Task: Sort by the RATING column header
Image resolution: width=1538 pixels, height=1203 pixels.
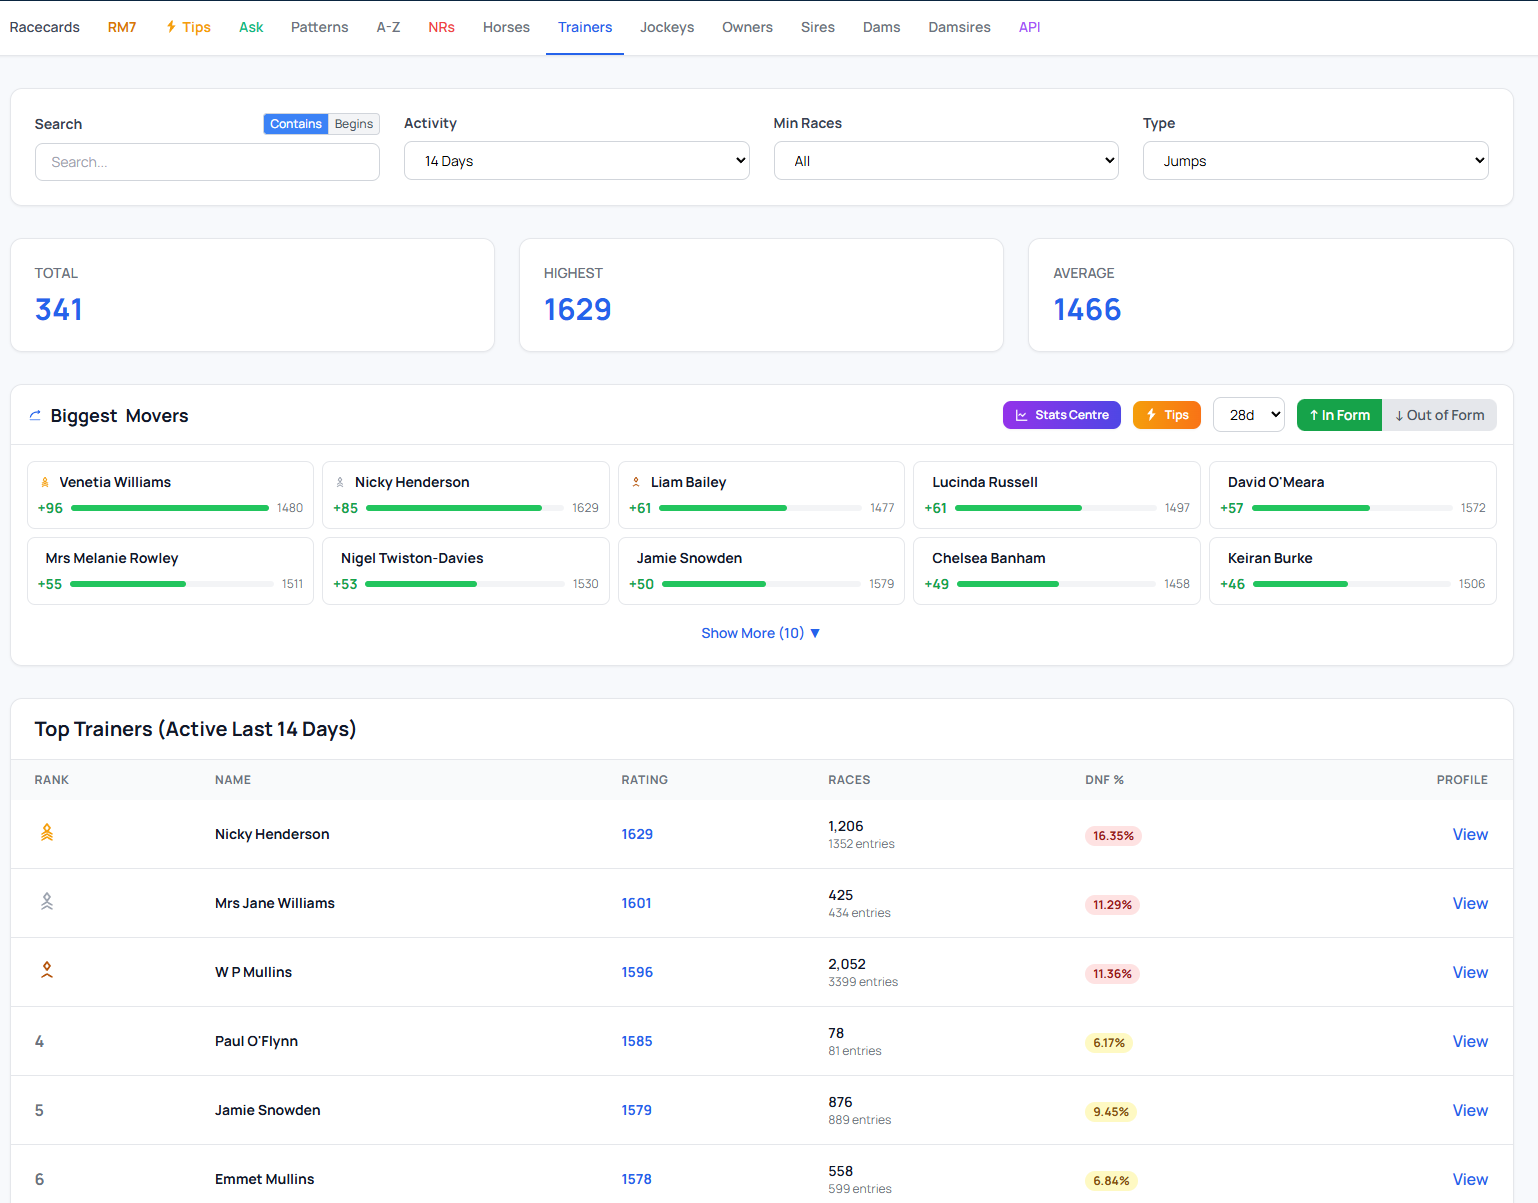Action: click(x=644, y=780)
